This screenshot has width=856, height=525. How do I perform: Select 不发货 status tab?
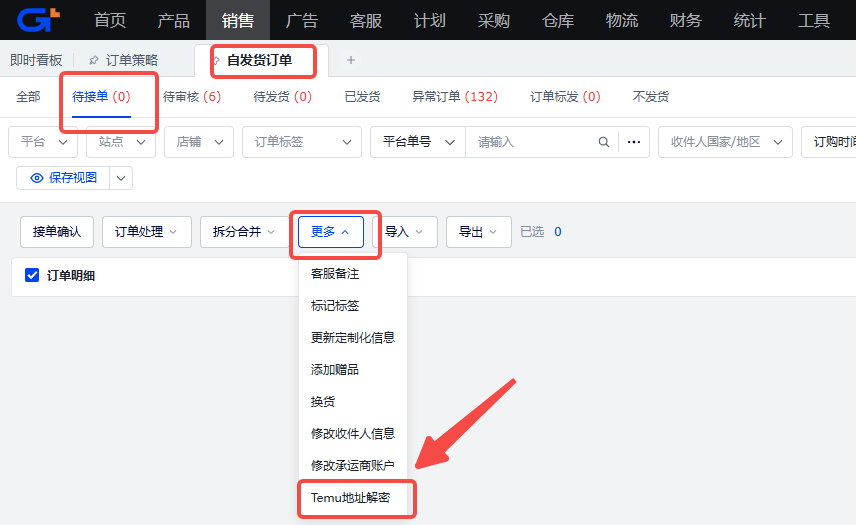coord(651,97)
